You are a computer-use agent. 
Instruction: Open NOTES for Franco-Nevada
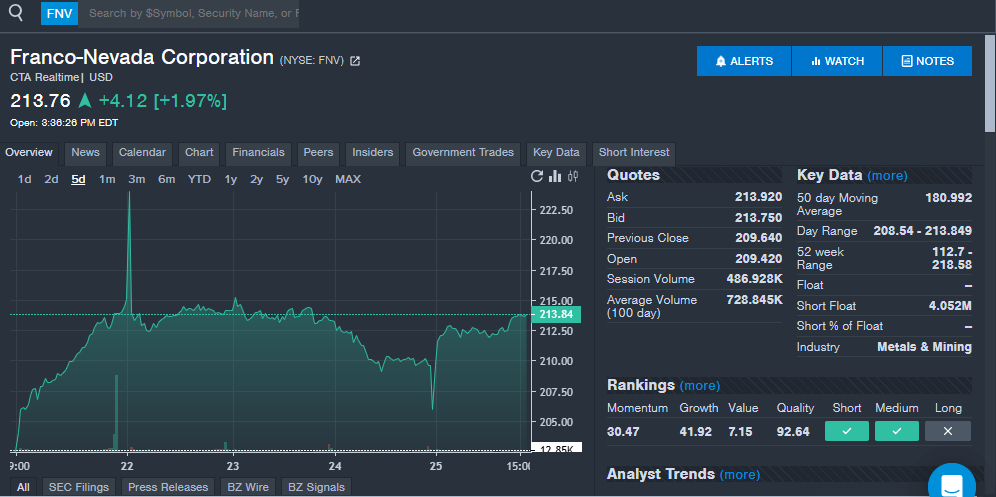tap(927, 61)
